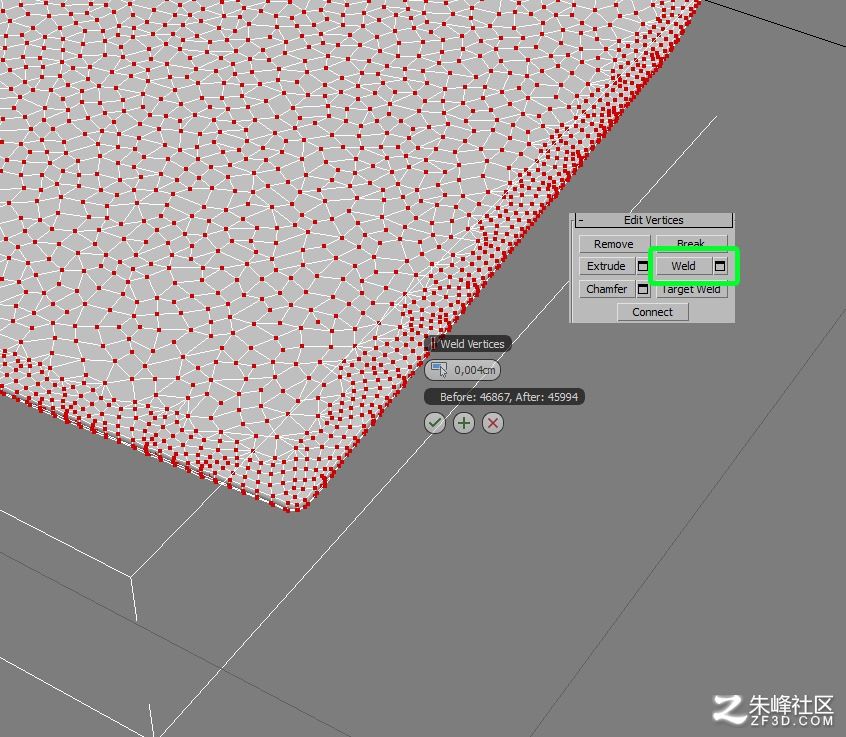Apply and continue with plus icon

[x=464, y=423]
